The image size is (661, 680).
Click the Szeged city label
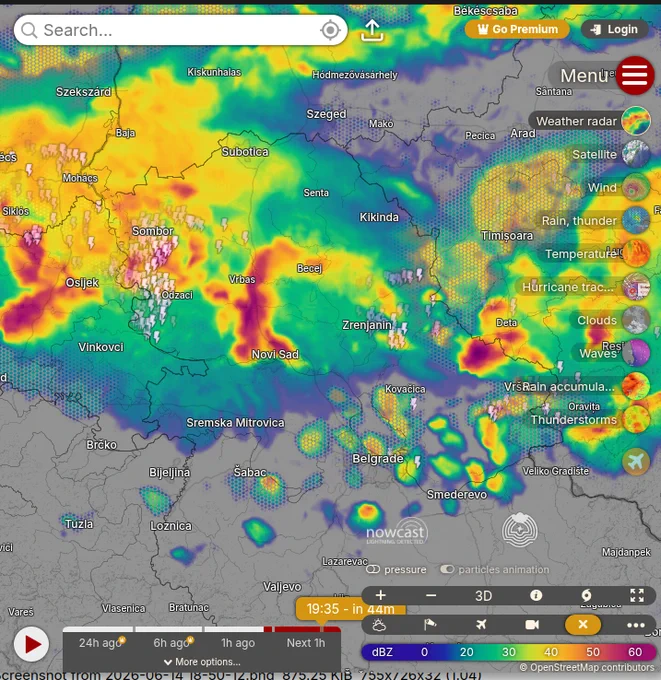pos(326,114)
